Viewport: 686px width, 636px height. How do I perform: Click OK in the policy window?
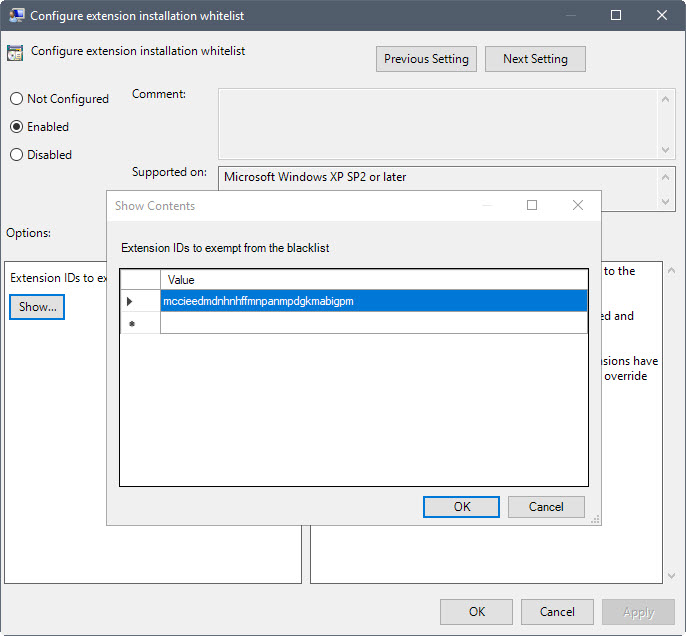point(476,612)
